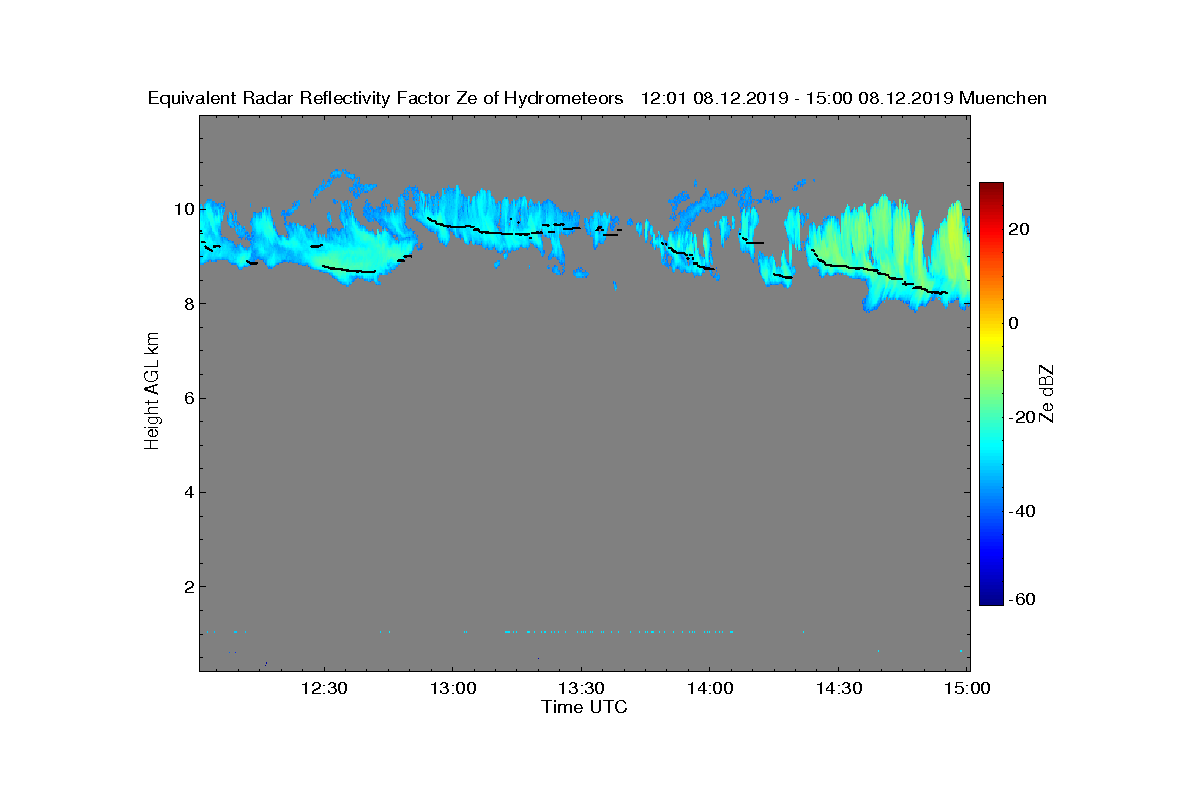Click the '13:30' time tick label
1200x800 pixels.
click(x=581, y=688)
